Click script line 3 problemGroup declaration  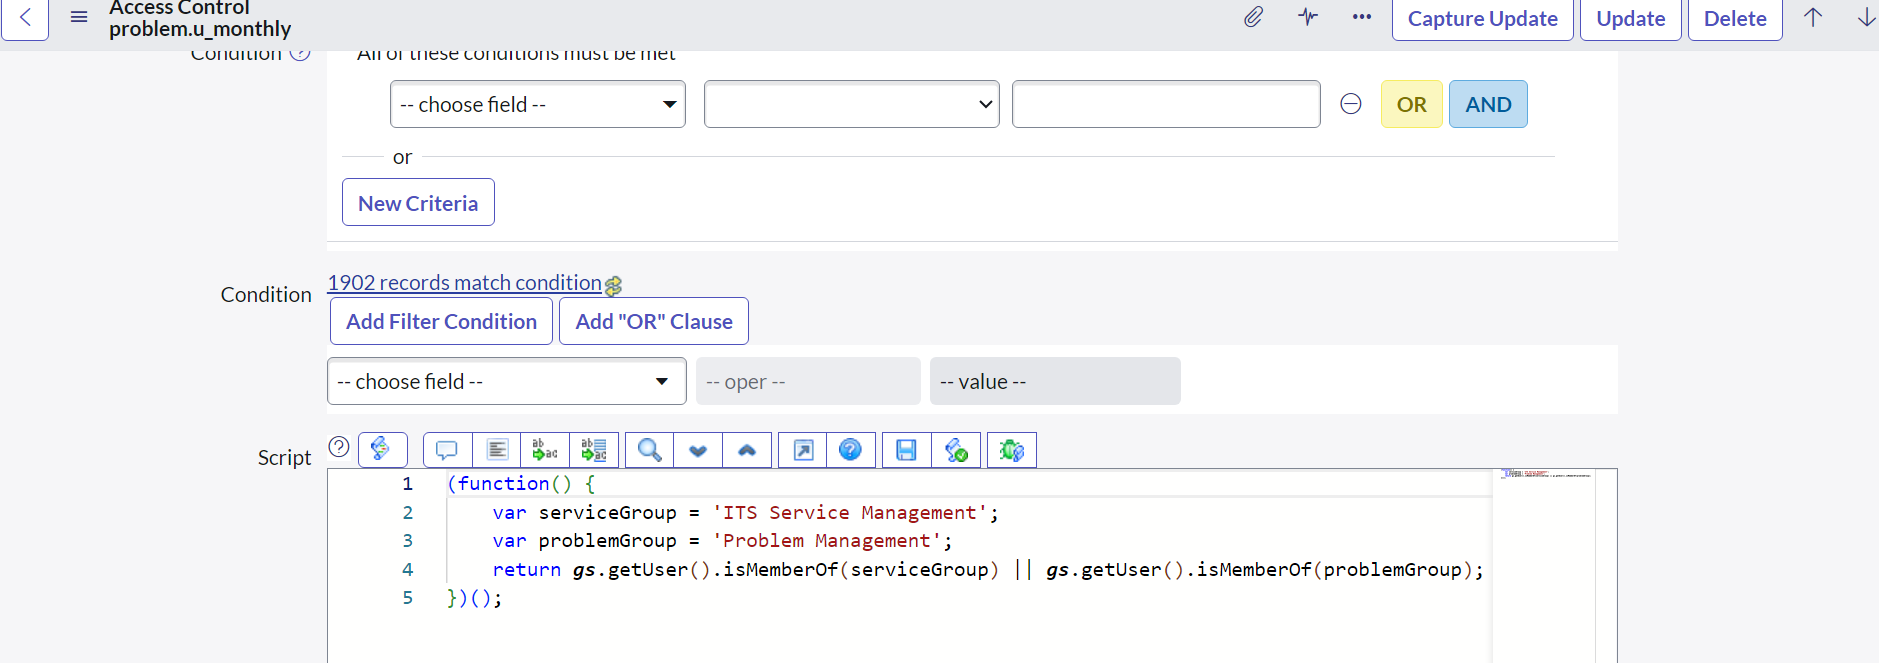click(x=722, y=540)
